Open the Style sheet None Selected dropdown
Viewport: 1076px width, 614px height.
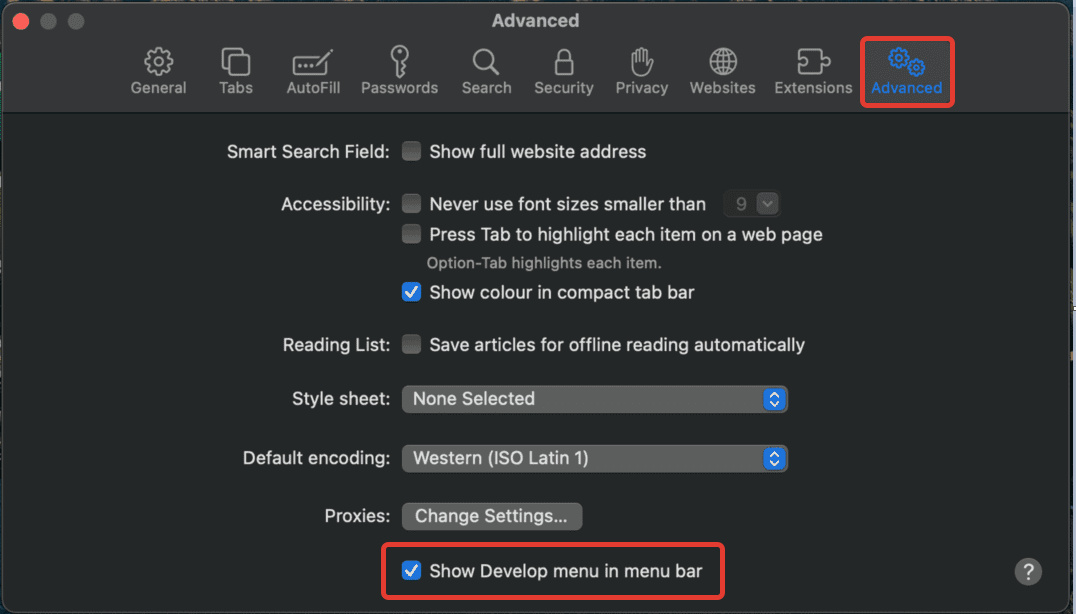(x=594, y=399)
